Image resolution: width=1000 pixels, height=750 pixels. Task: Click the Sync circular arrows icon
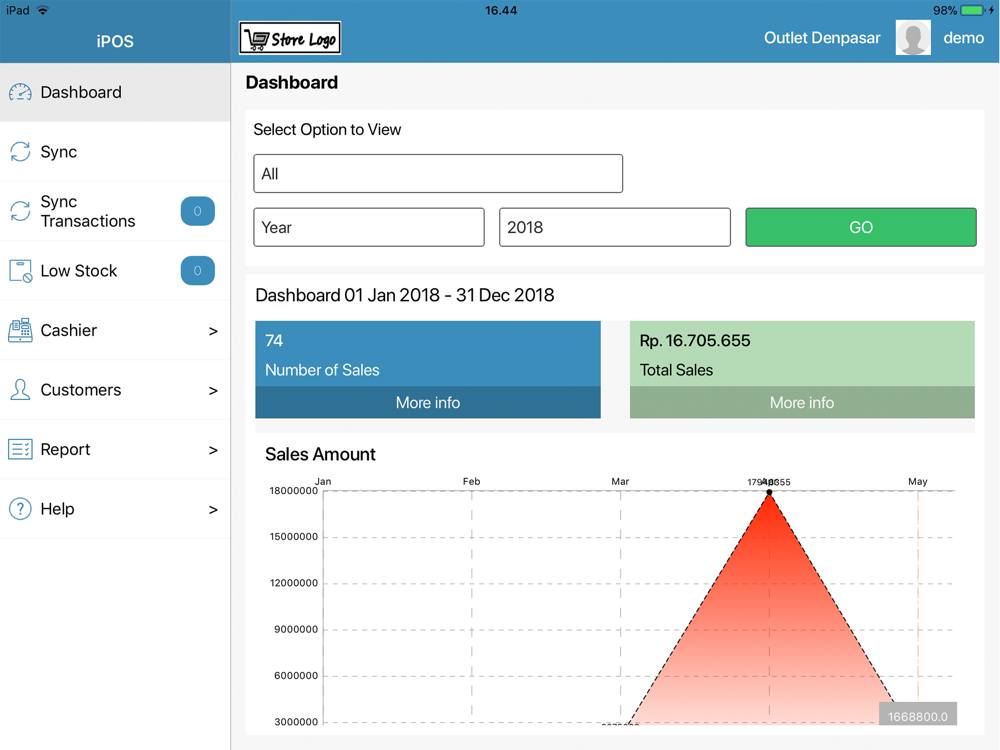20,152
